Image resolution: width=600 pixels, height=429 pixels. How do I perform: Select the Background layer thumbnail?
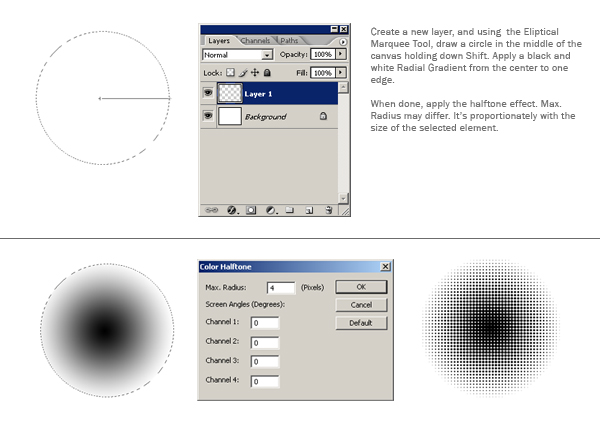[x=230, y=116]
